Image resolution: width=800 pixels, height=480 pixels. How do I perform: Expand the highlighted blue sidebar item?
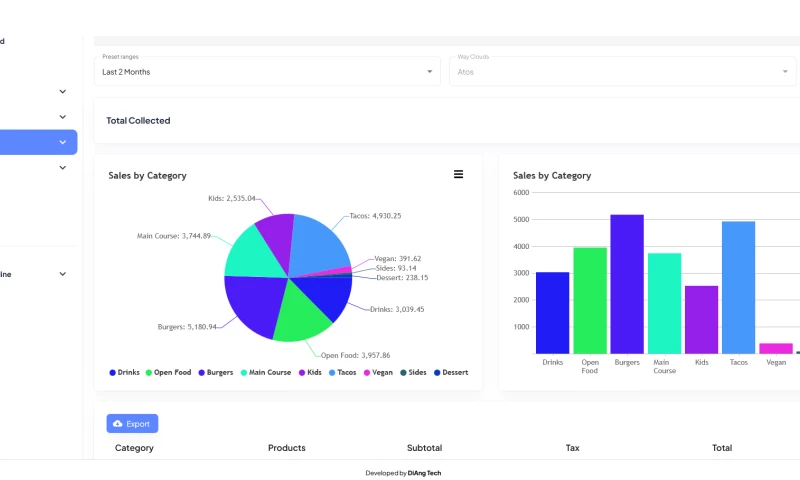tap(62, 142)
